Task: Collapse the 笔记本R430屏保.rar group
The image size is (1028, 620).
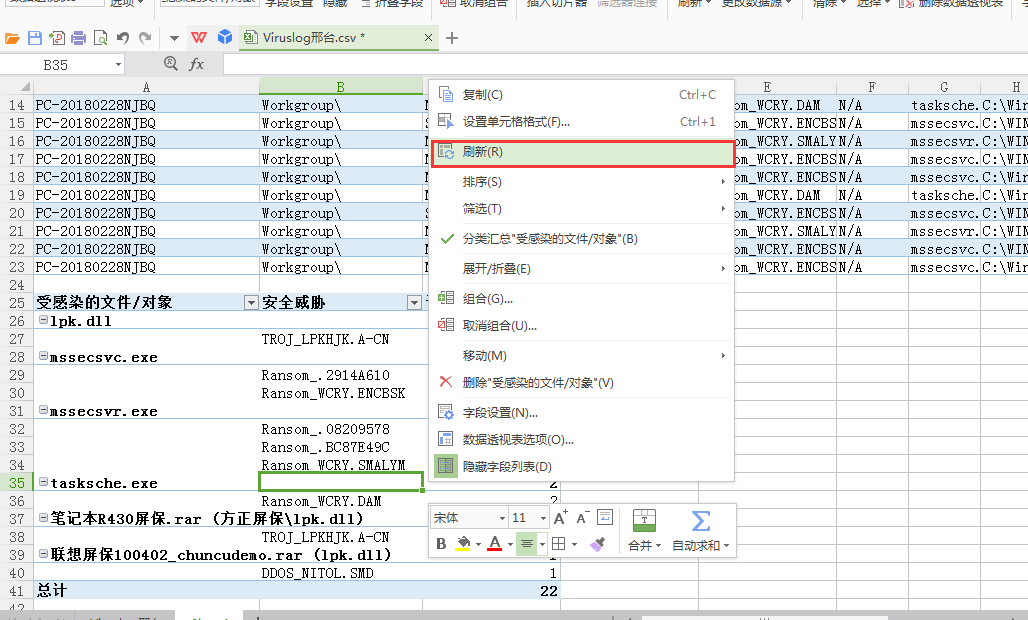Action: coord(43,518)
